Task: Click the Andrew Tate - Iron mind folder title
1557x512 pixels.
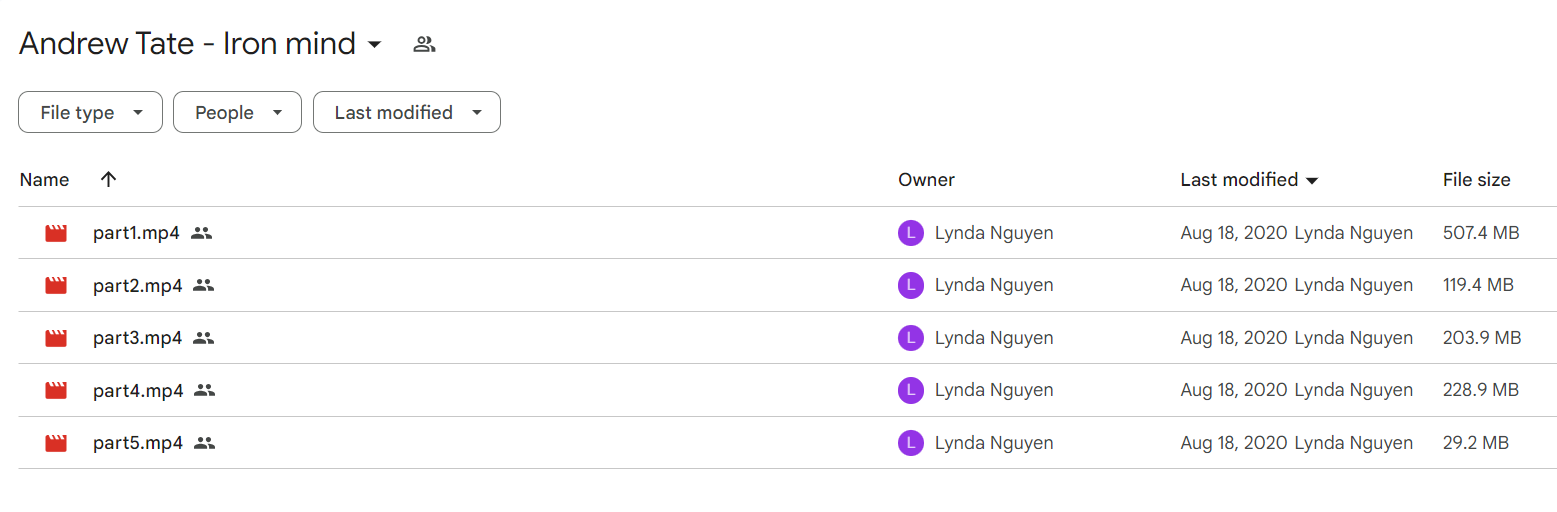Action: tap(187, 44)
